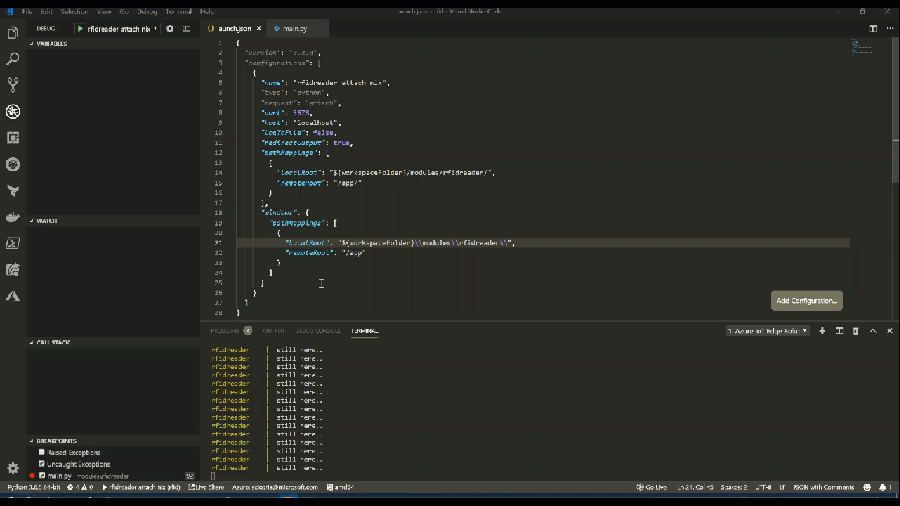Open the Debug menu

point(147,11)
